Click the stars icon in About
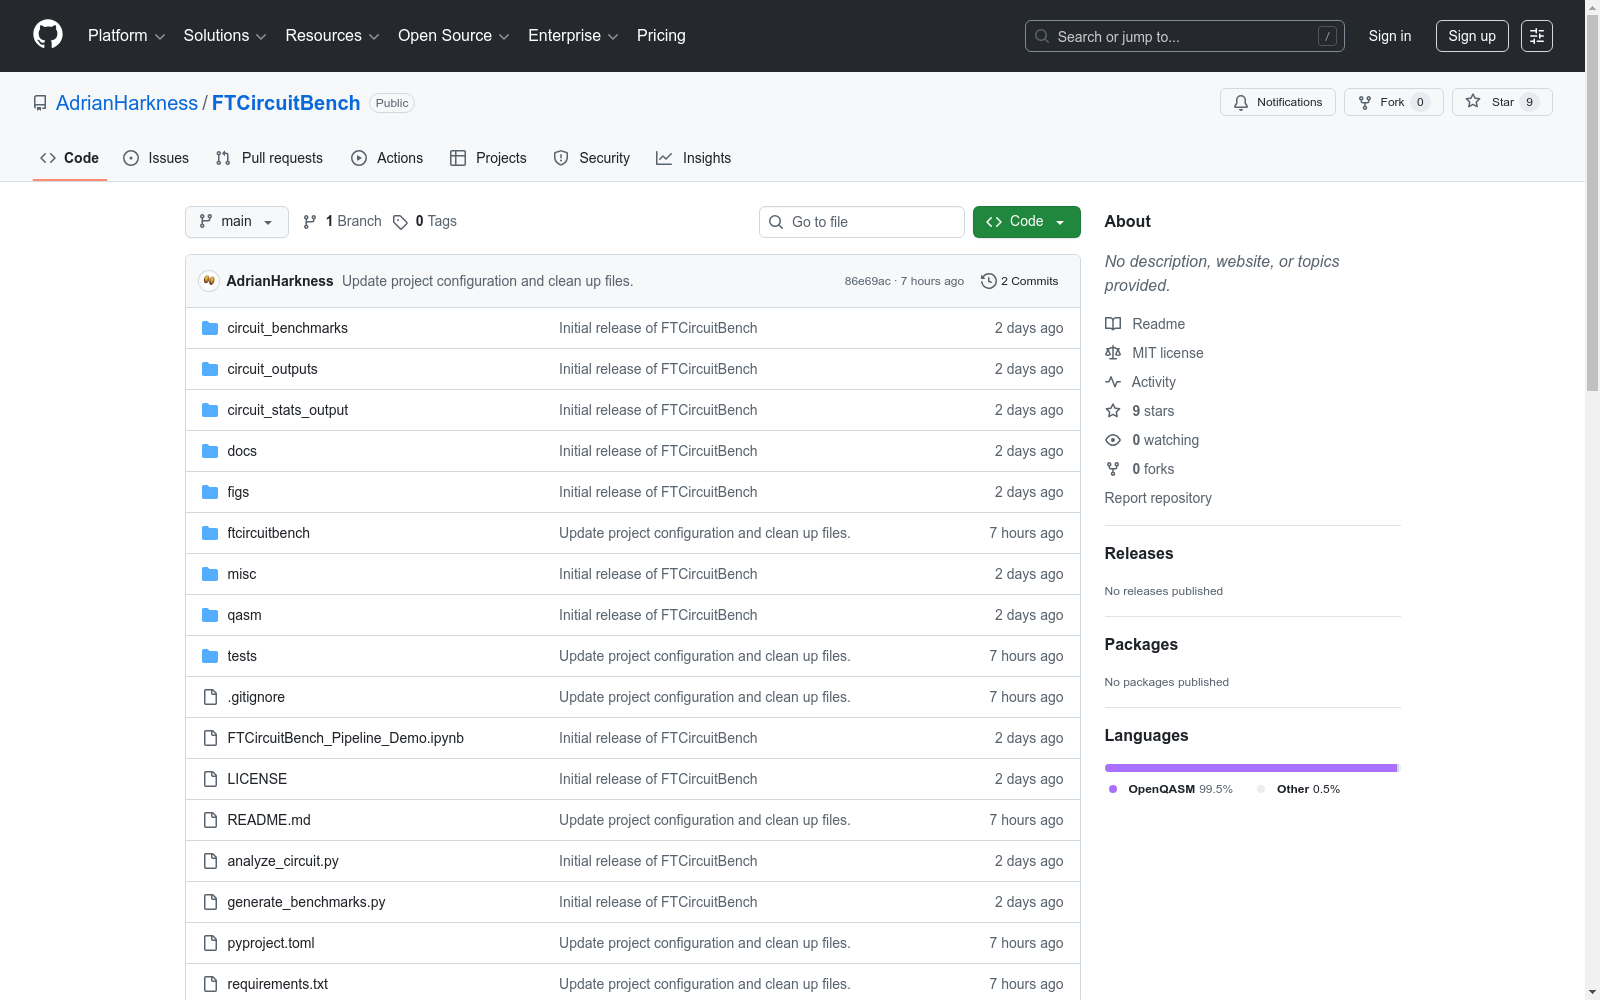 [x=1113, y=411]
